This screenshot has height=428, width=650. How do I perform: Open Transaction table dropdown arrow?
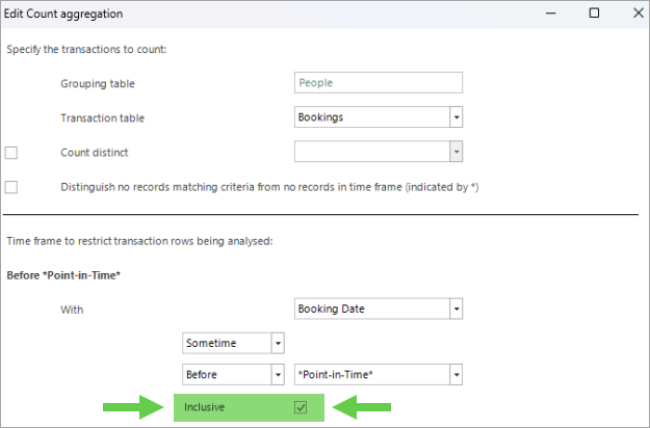456,117
